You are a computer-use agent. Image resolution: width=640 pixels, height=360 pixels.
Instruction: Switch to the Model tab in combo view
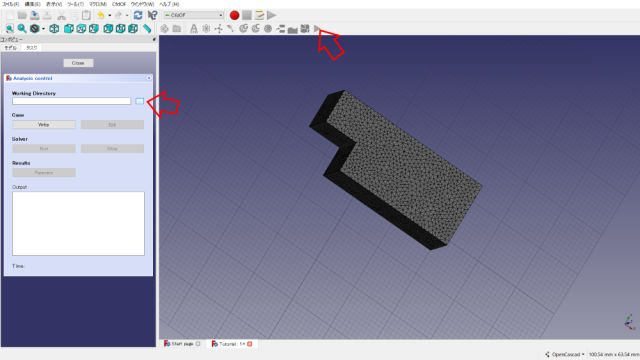tap(11, 48)
